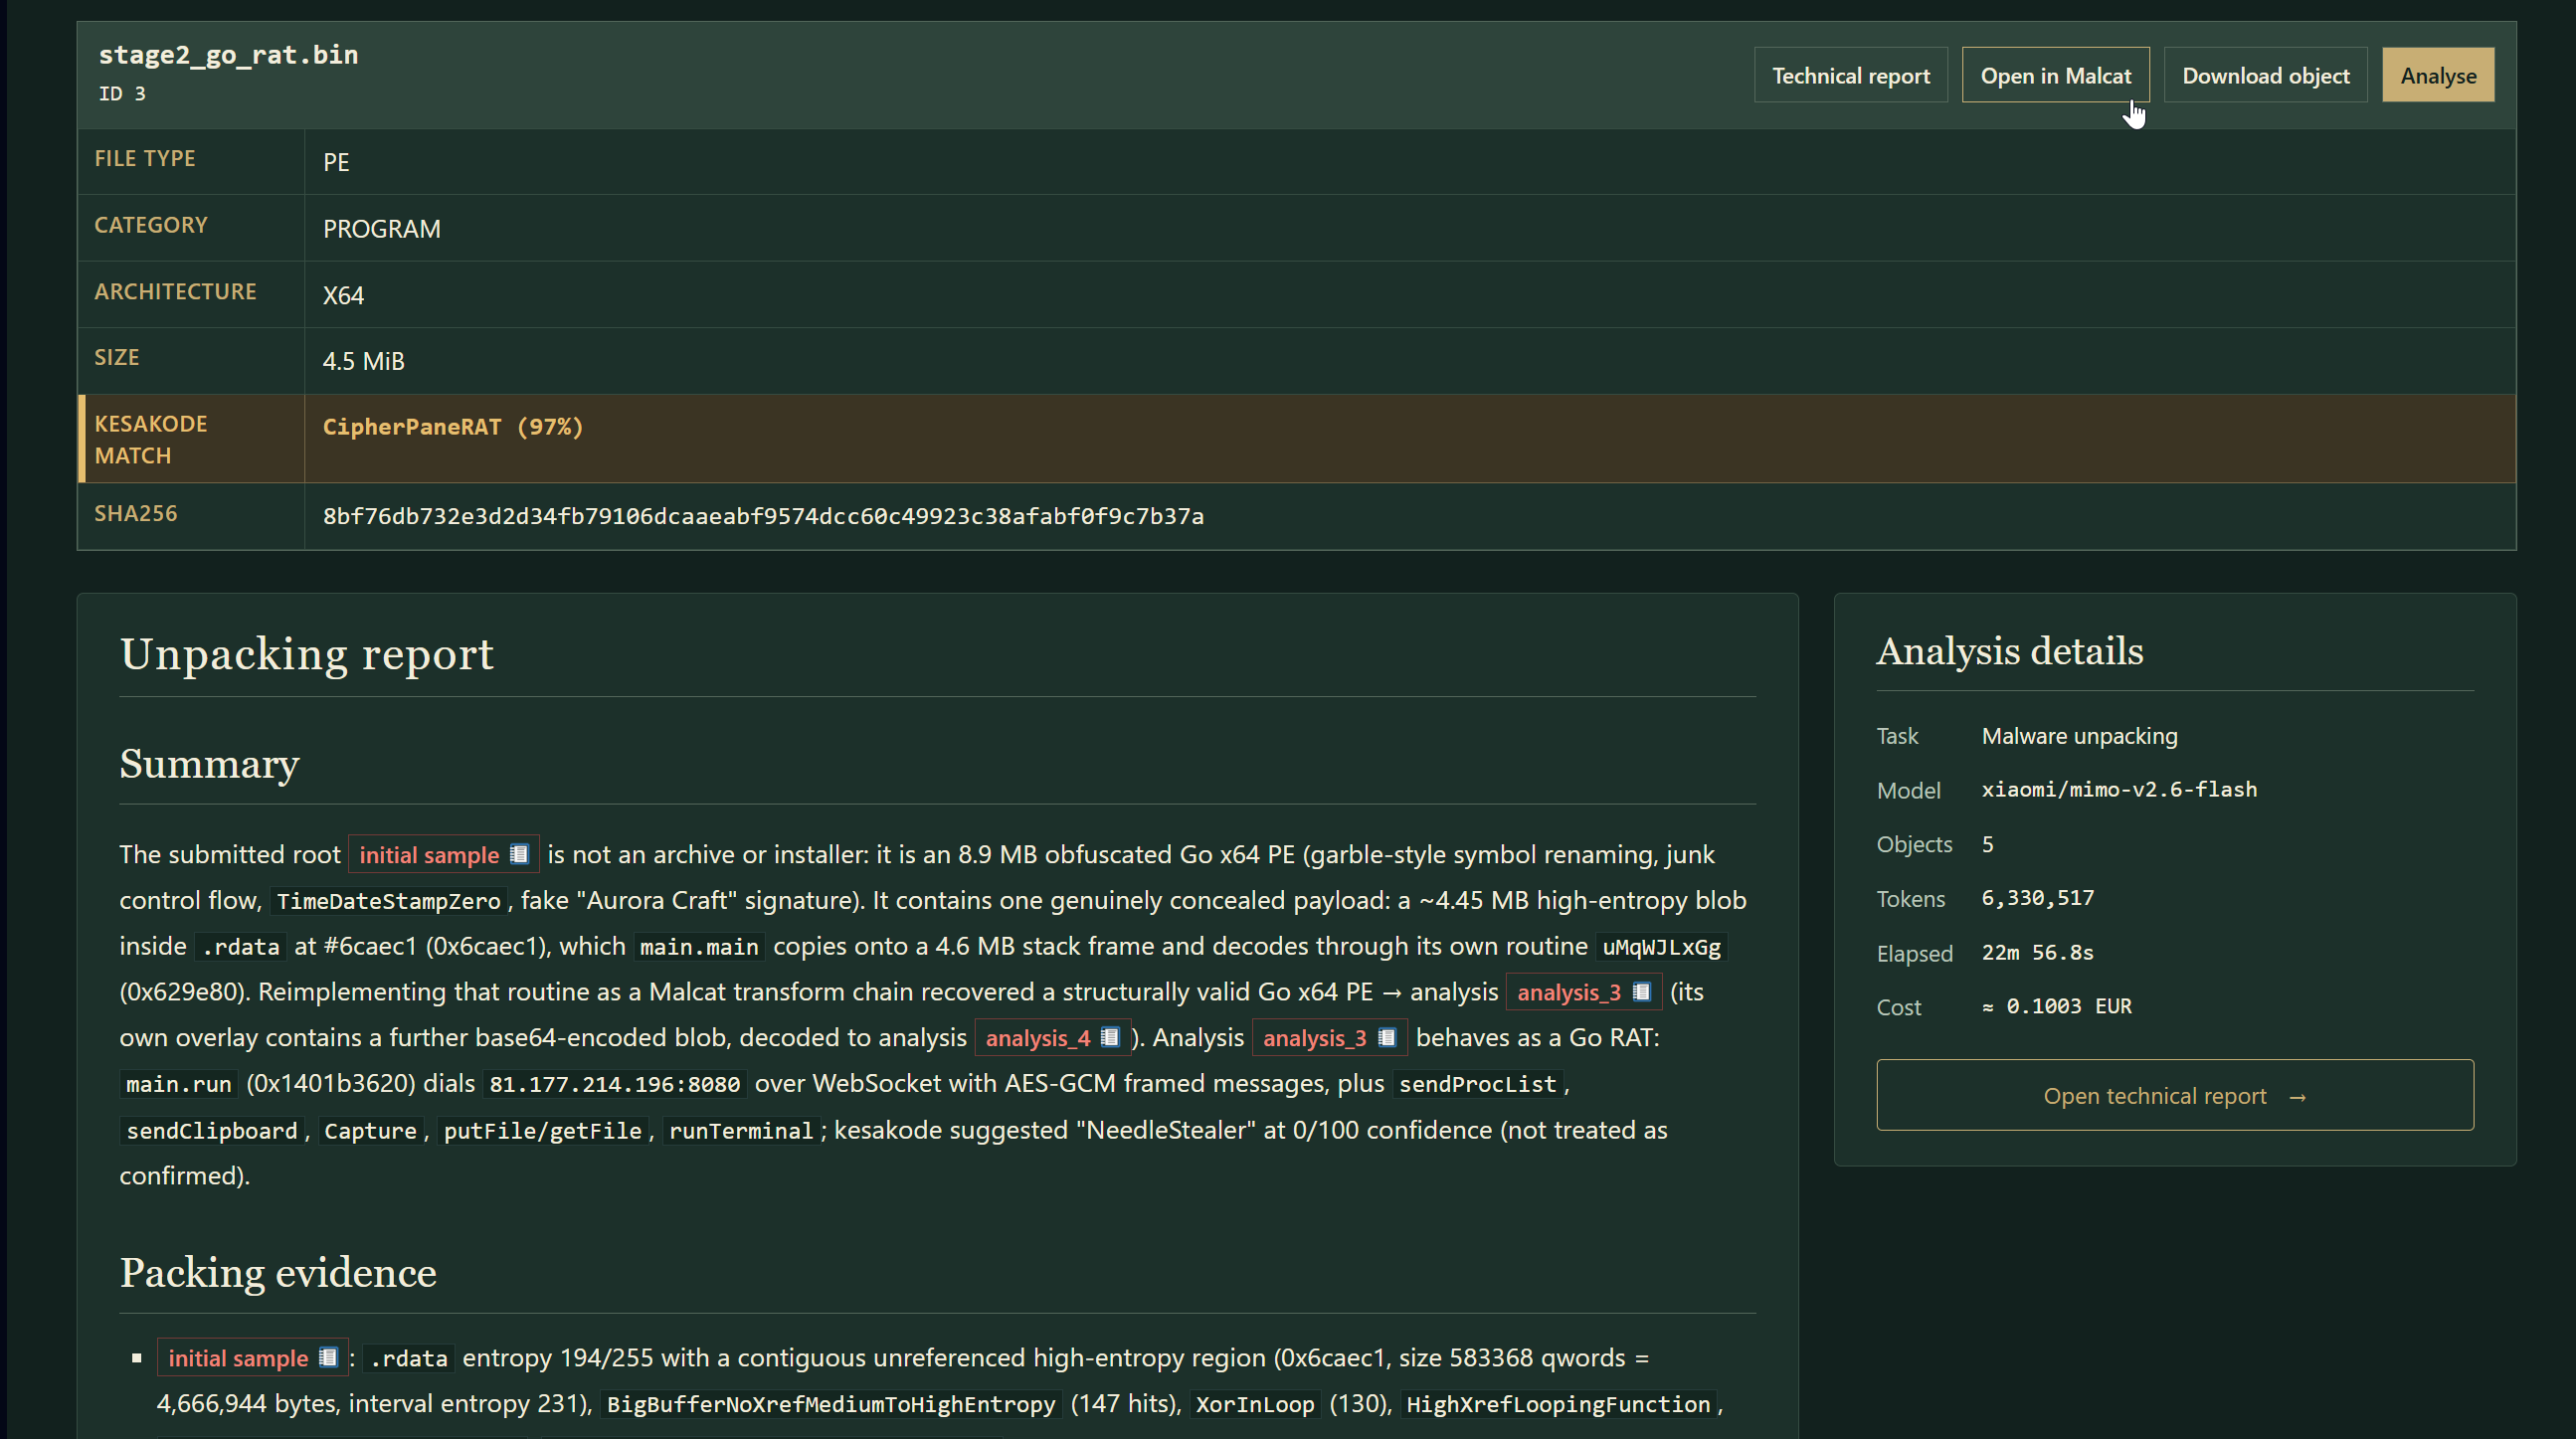Viewport: 2576px width, 1439px height.
Task: Open technical report link in Analysis details
Action: click(x=2174, y=1095)
